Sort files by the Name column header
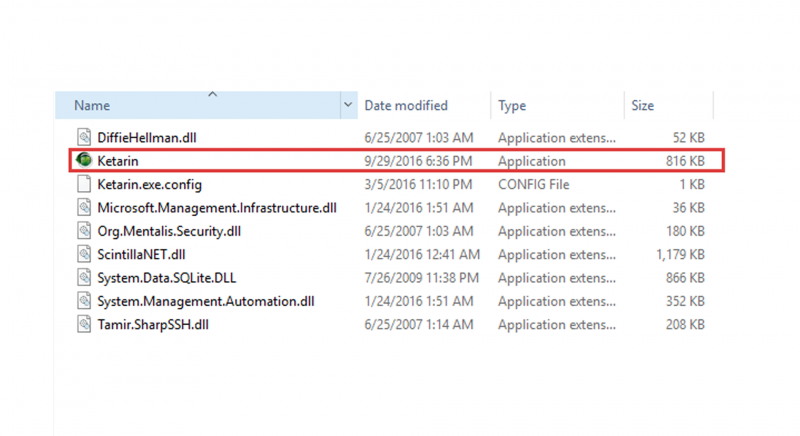 pos(92,105)
